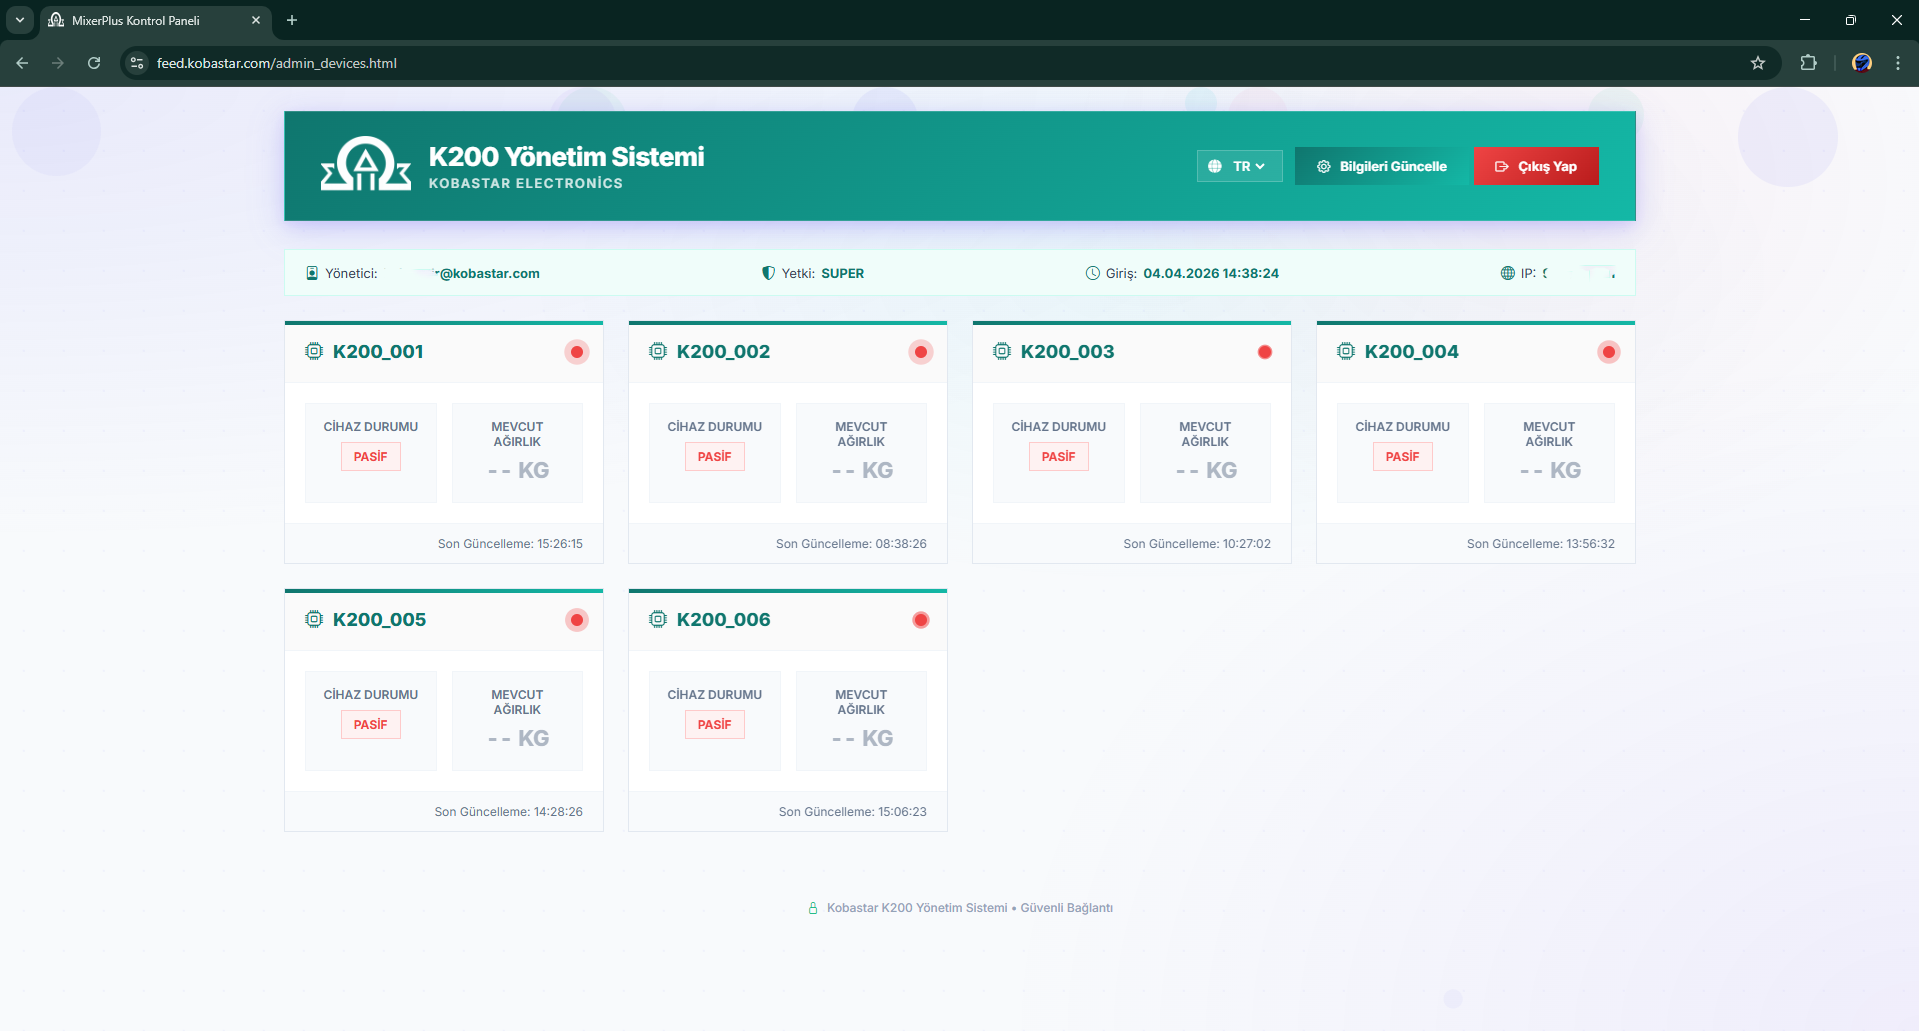The width and height of the screenshot is (1919, 1031).
Task: Open the browser extensions puzzle icon
Action: click(x=1808, y=63)
